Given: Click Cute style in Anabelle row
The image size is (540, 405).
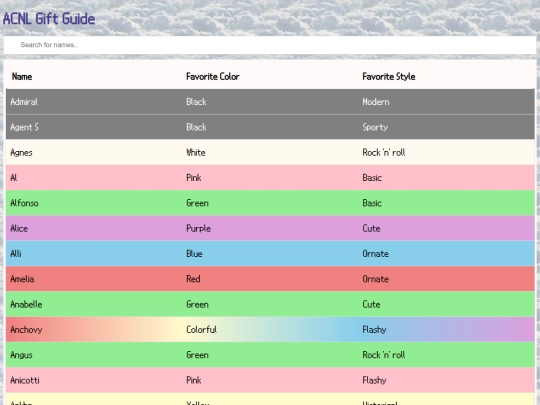Looking at the screenshot, I should pos(371,304).
